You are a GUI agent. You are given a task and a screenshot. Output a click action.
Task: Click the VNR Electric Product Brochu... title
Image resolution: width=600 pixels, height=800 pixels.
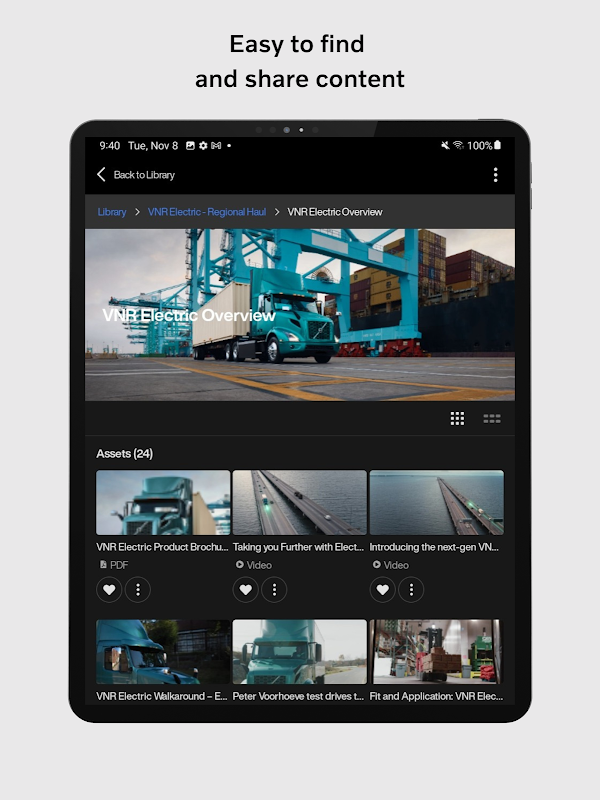(x=162, y=547)
